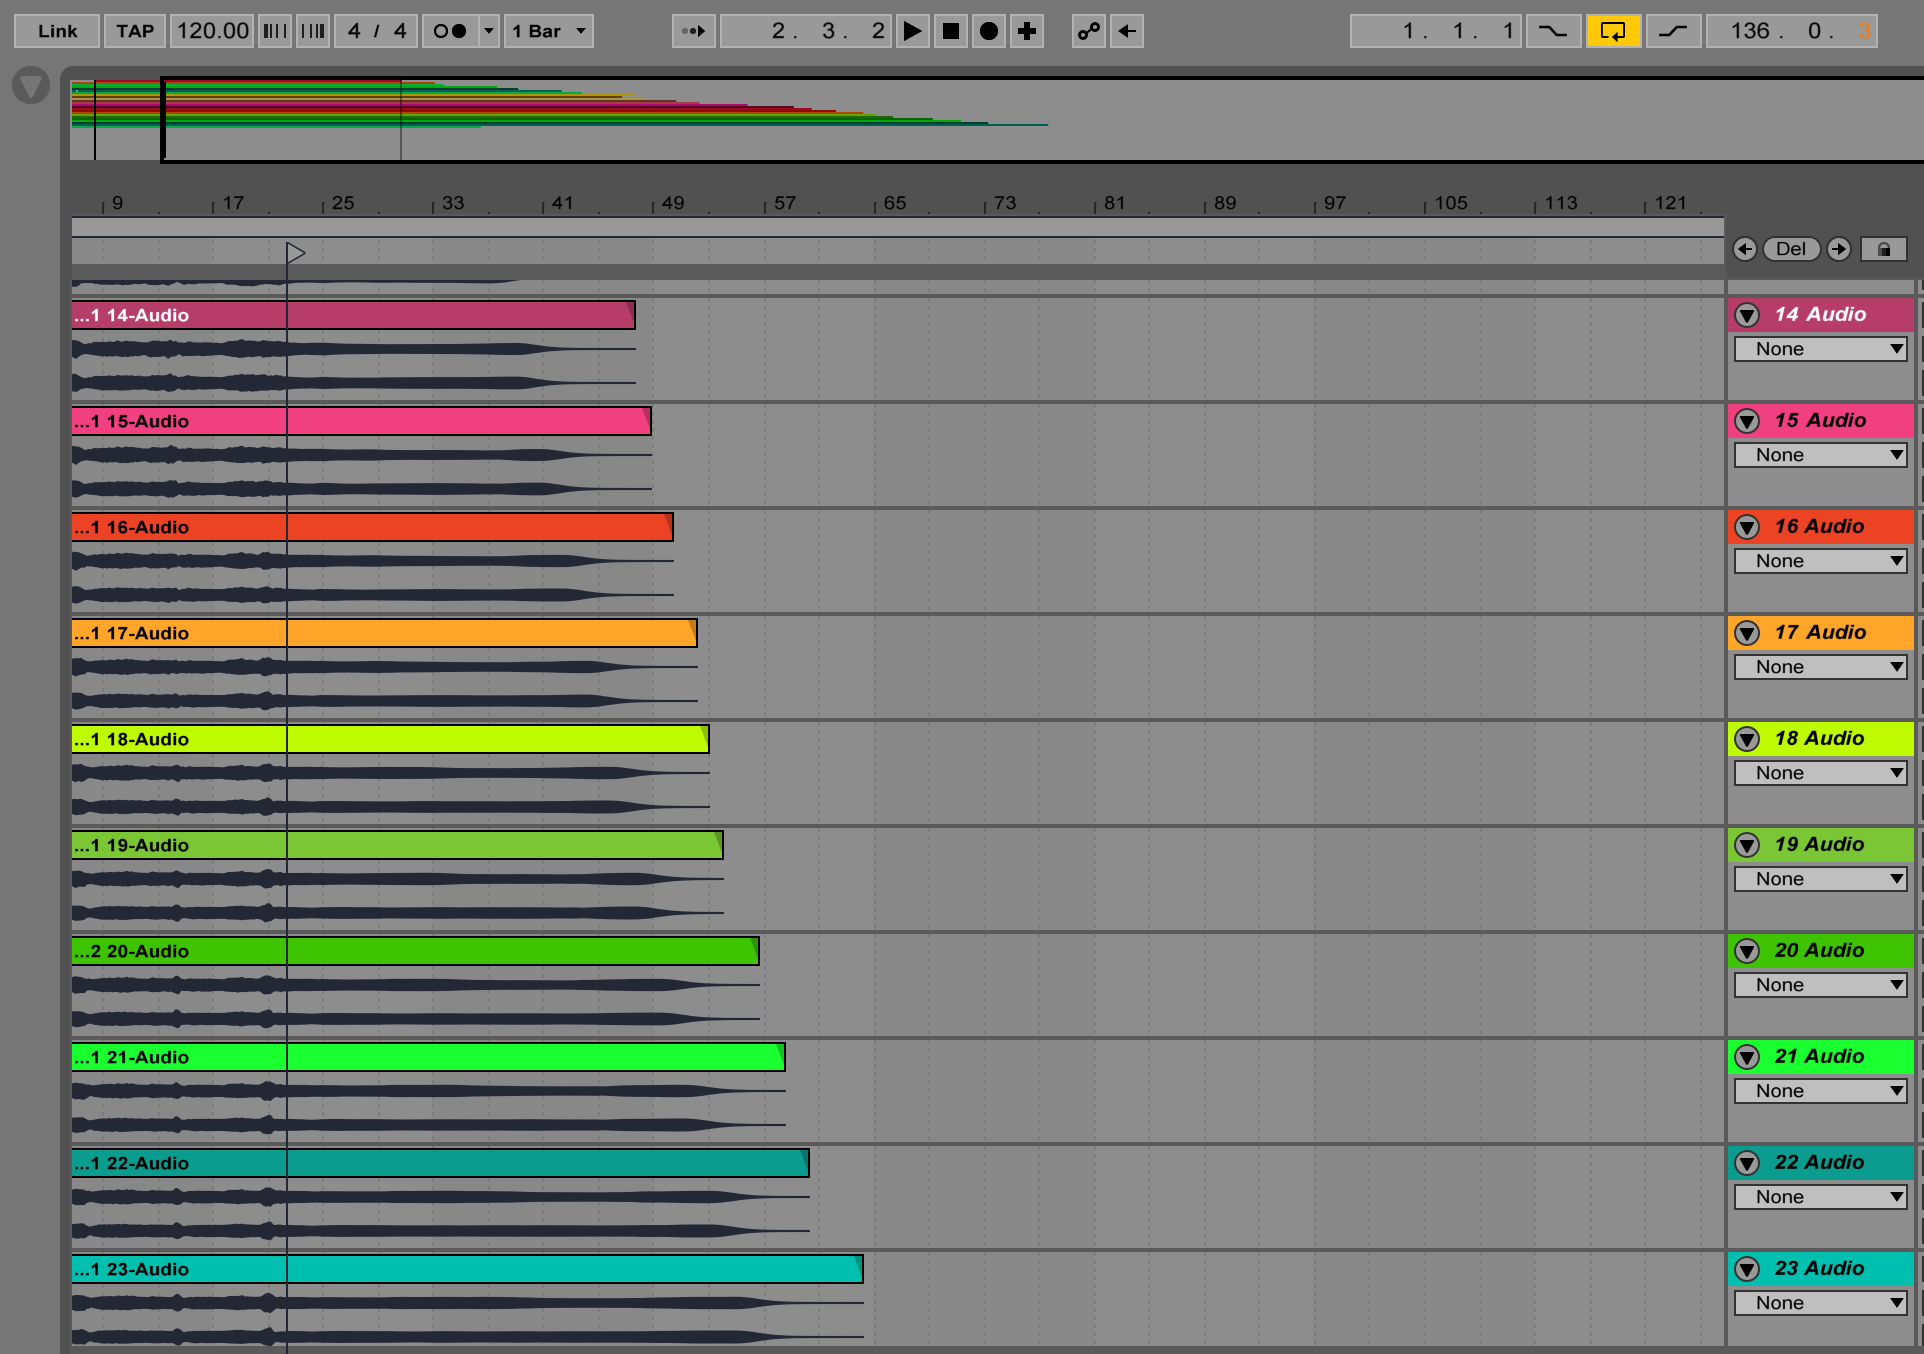Click the arrangement position 2.3.2 field

805,31
